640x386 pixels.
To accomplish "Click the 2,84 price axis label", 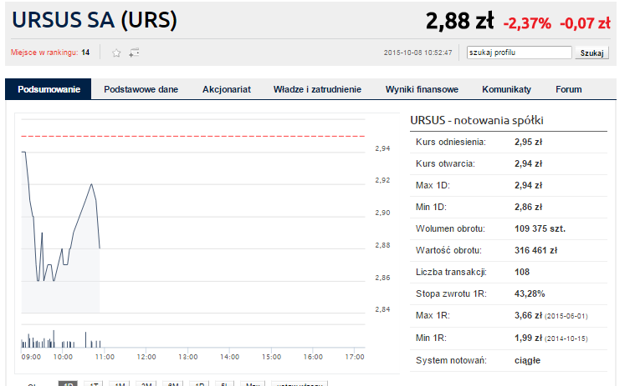I will tap(382, 309).
